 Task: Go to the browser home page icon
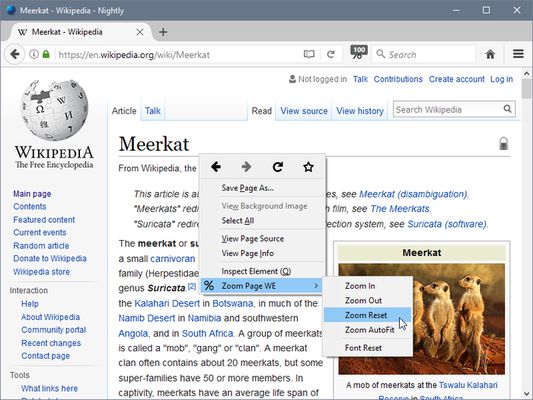tap(490, 54)
